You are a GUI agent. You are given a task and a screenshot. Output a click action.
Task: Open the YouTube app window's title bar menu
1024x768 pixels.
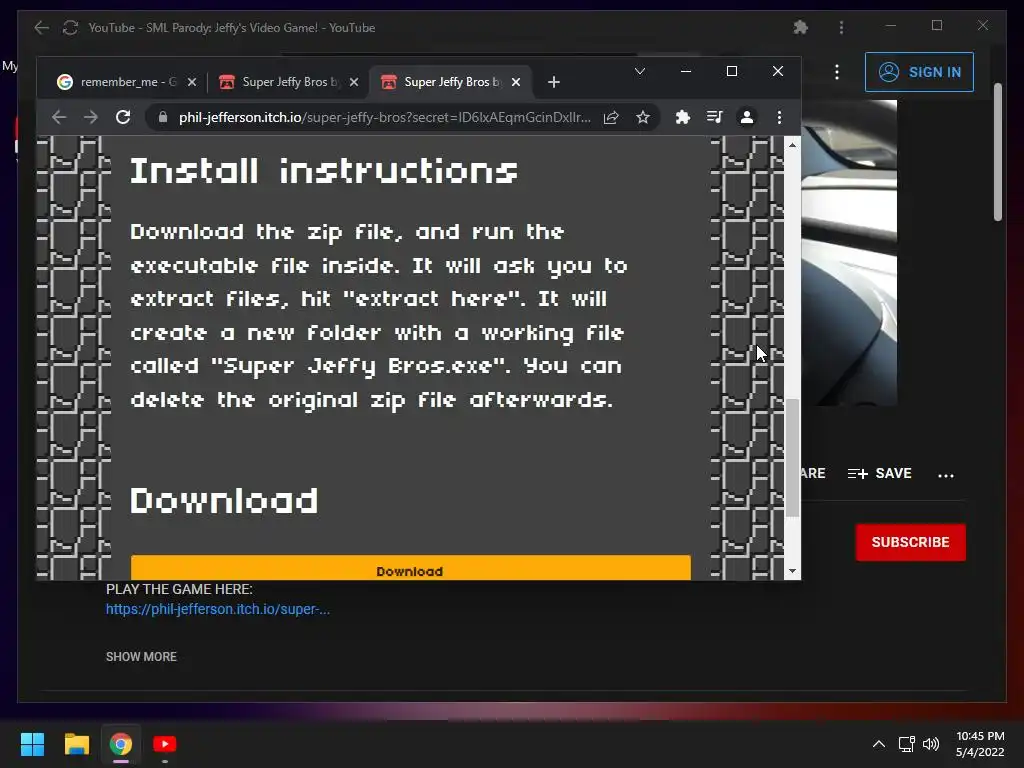tap(841, 27)
